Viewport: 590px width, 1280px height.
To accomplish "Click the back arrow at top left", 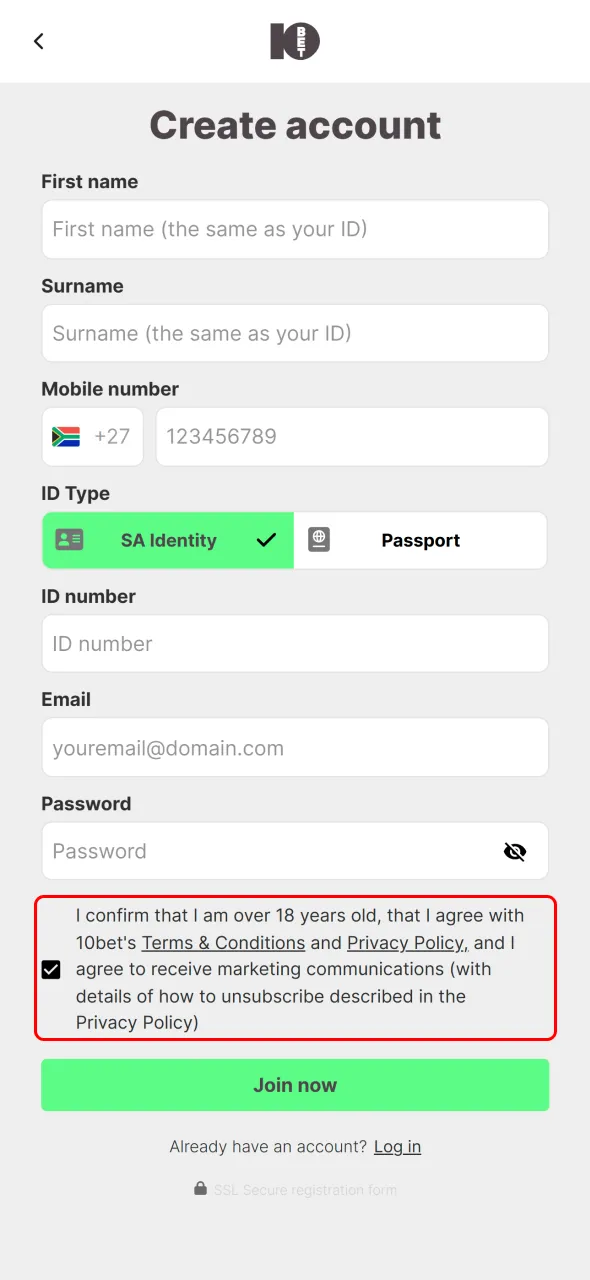I will click(x=38, y=41).
